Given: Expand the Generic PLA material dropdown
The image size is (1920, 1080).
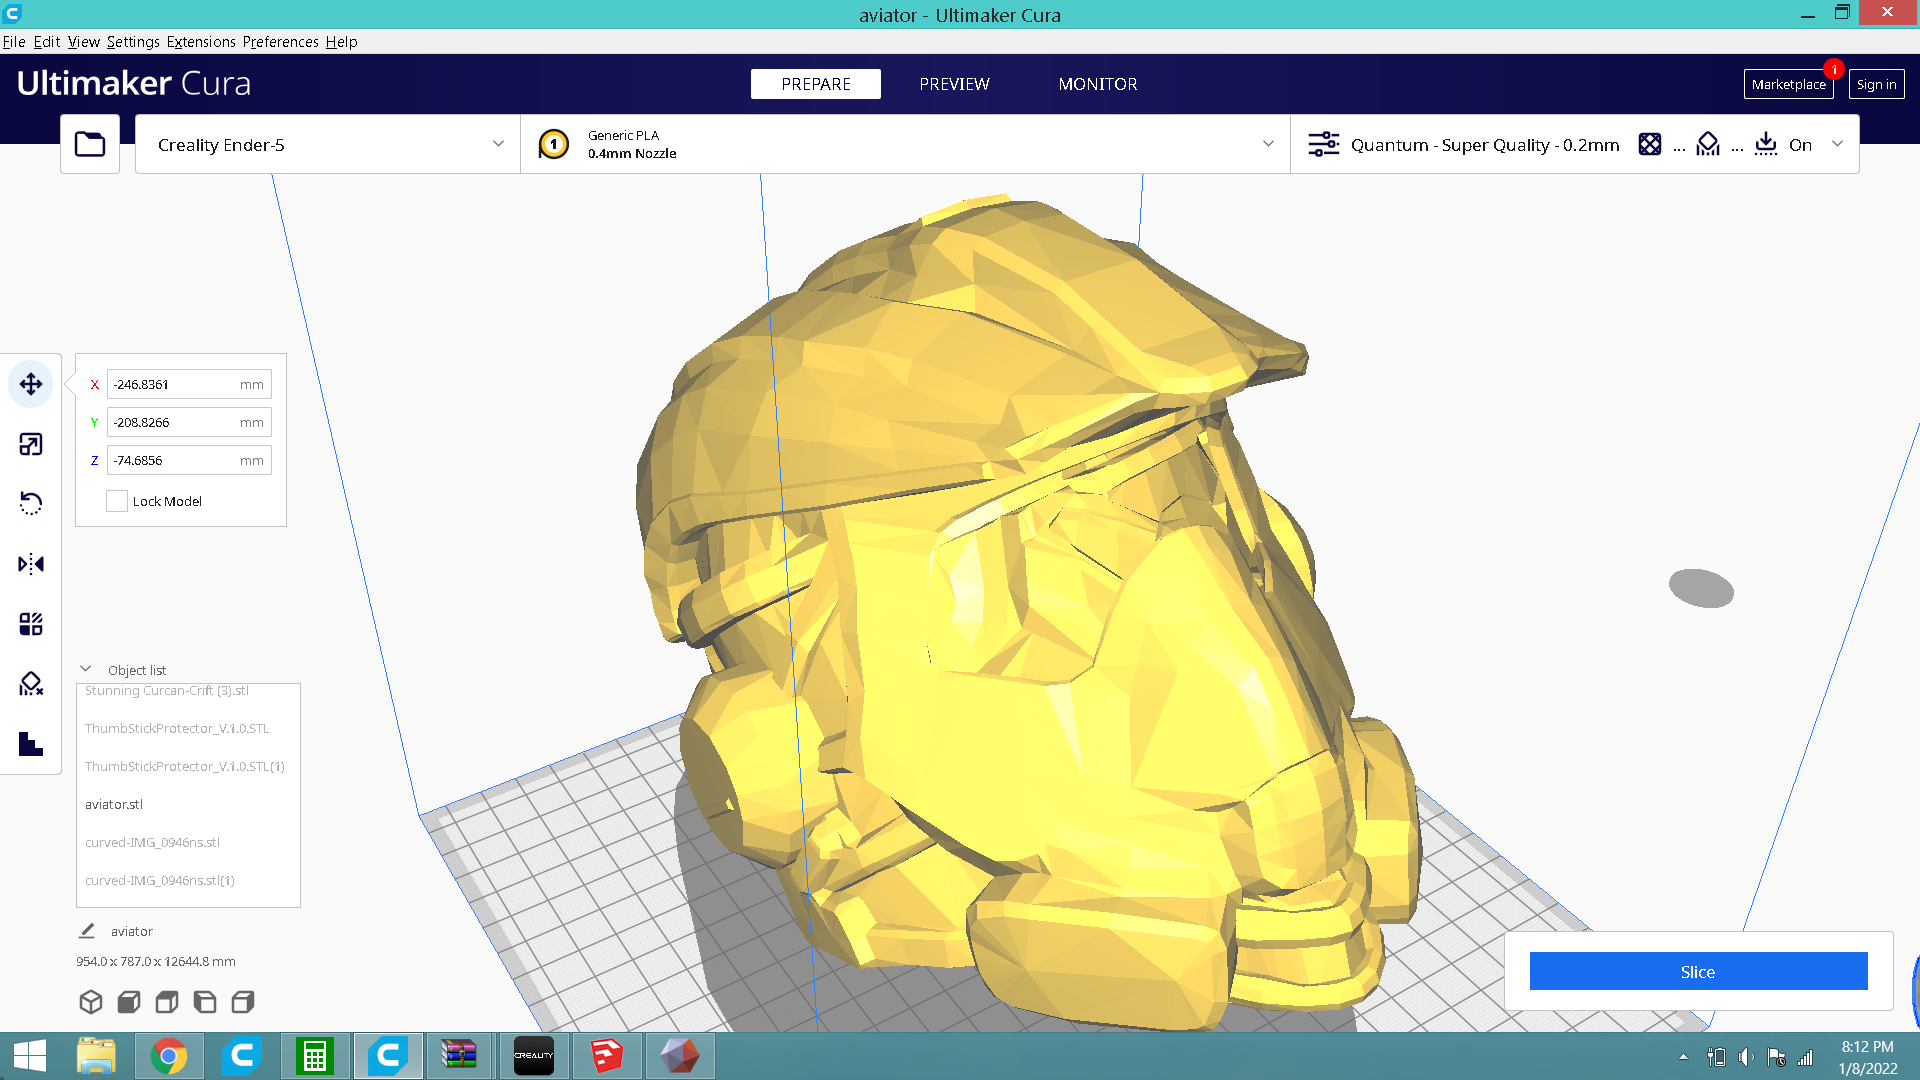Looking at the screenshot, I should pyautogui.click(x=905, y=144).
